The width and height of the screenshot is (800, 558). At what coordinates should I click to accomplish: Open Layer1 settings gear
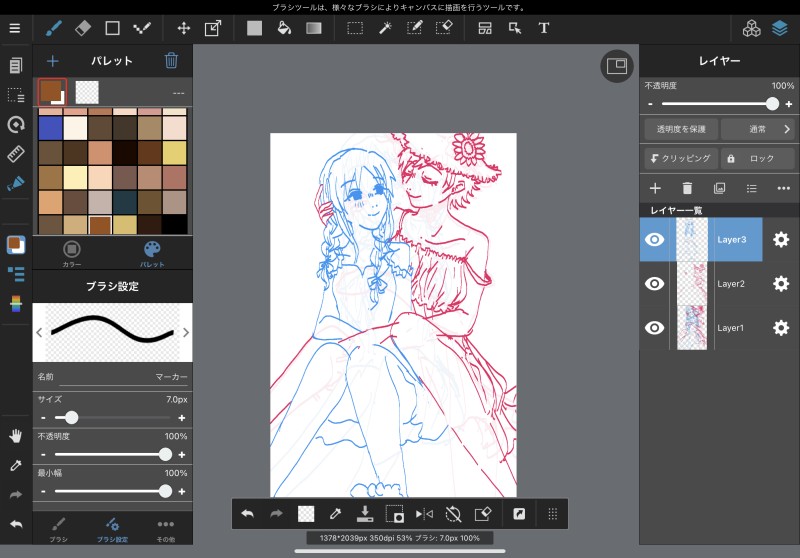click(x=781, y=328)
